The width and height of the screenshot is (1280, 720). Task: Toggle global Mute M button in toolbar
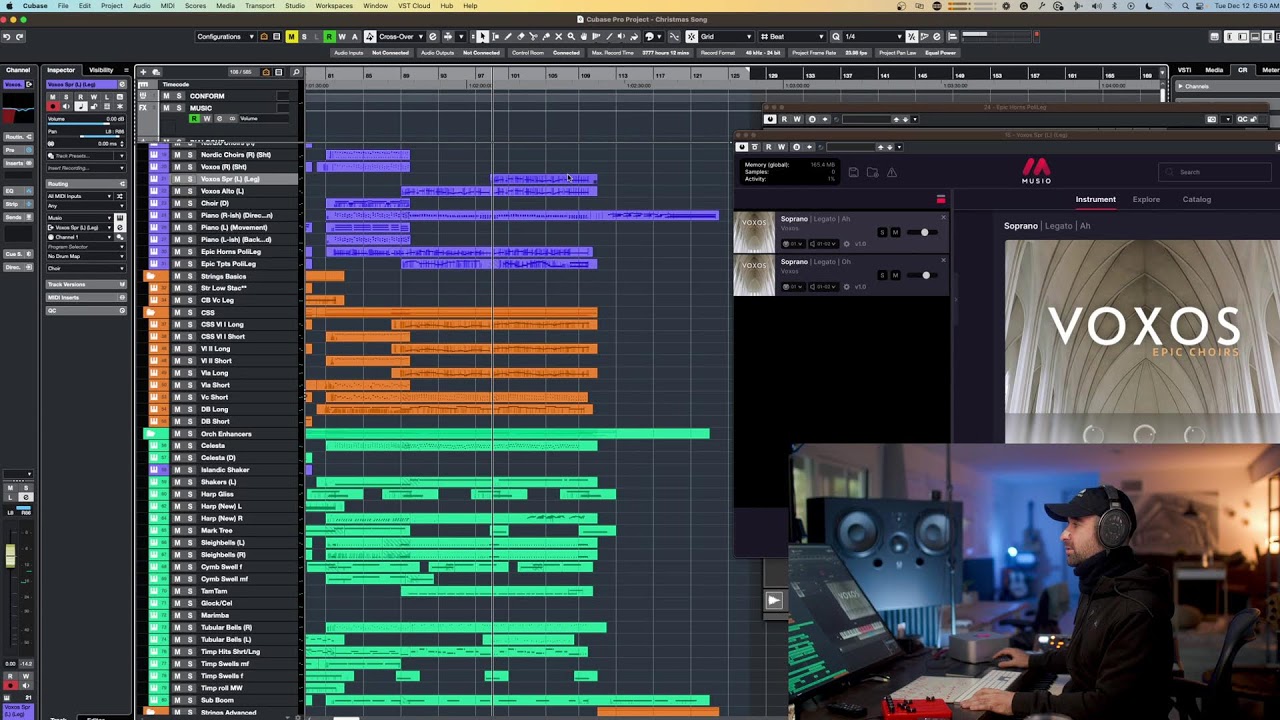(291, 37)
